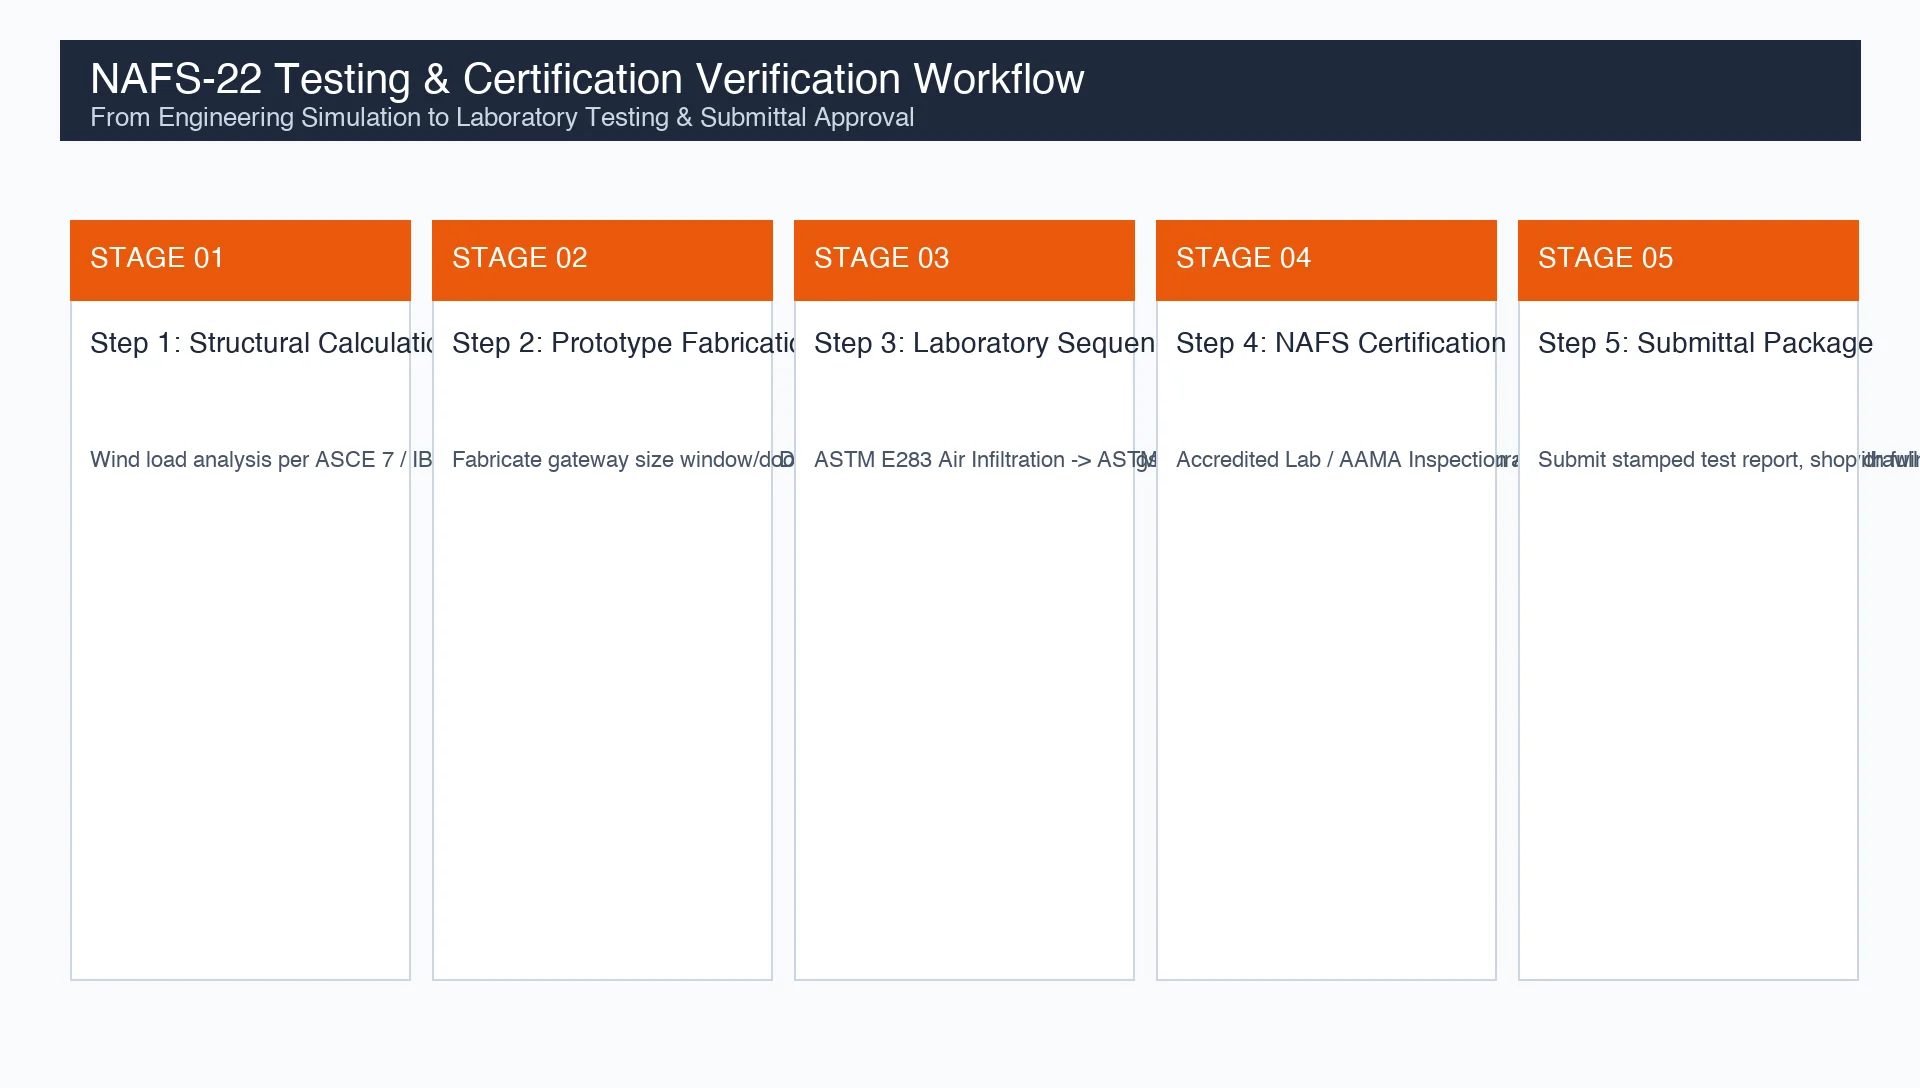Click the Step 1: Structural Calculation heading
Screen dimensions: 1920x1088
(261, 343)
